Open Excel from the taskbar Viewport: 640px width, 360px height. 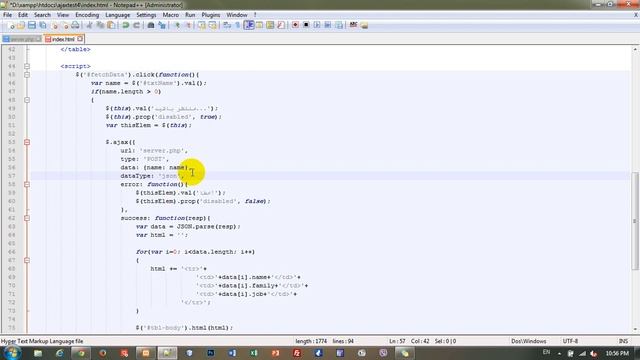pyautogui.click(x=254, y=353)
